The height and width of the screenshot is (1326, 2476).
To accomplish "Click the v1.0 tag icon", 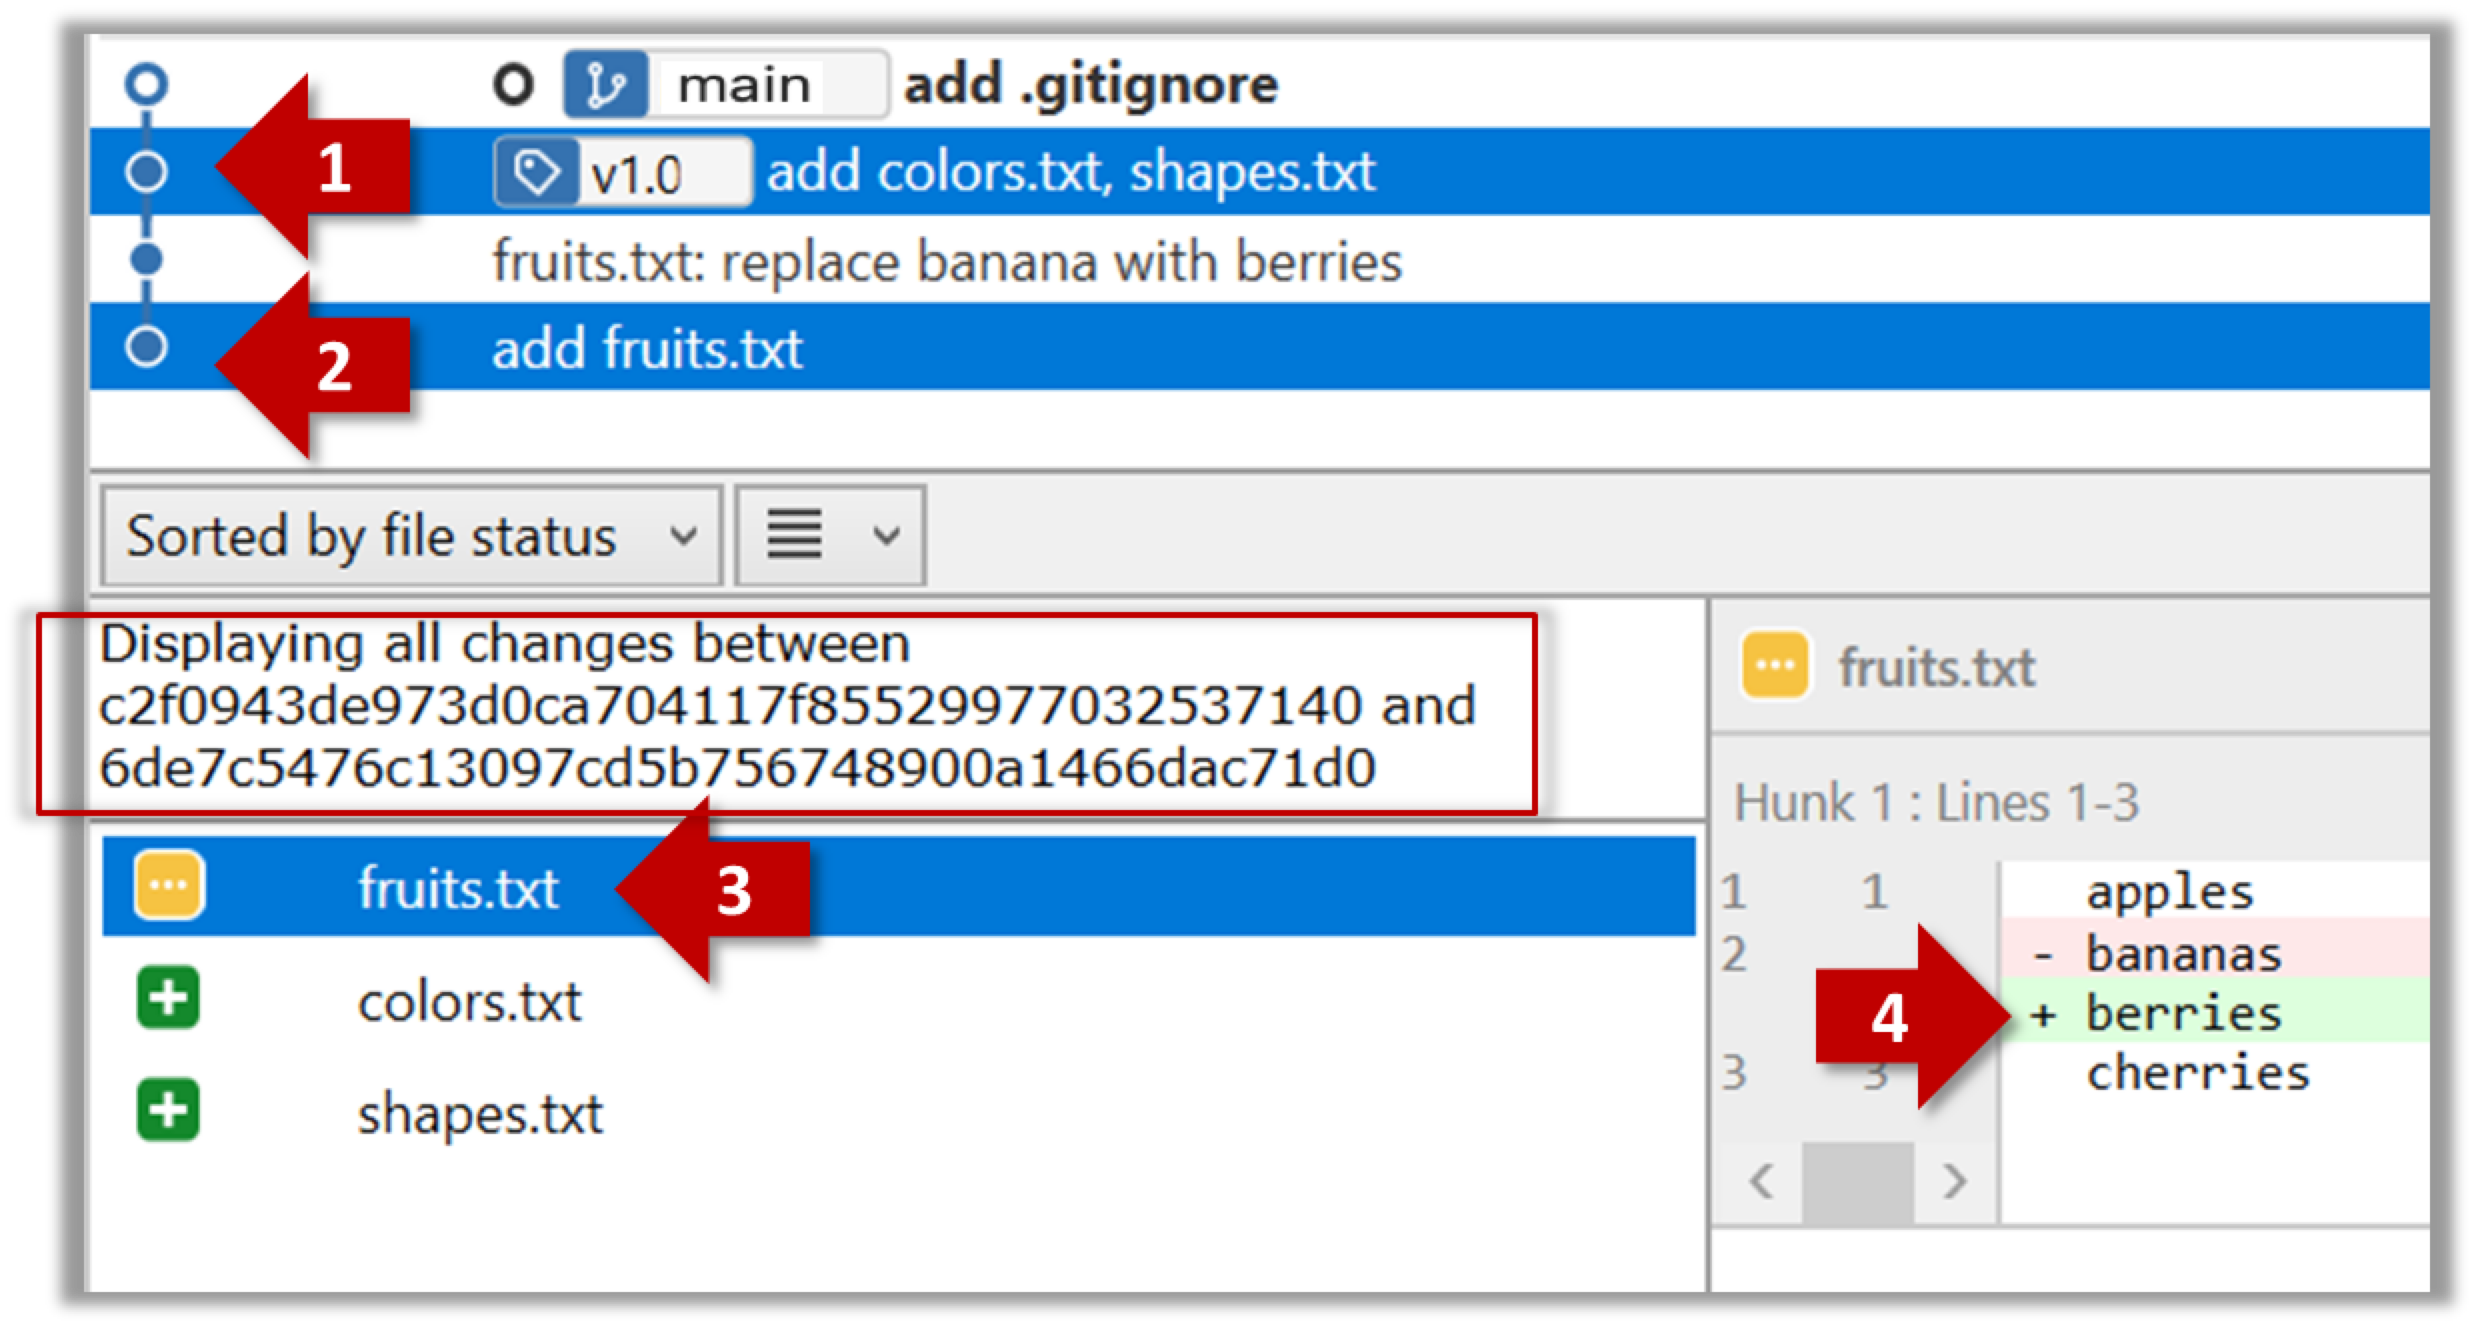I will click(x=537, y=173).
